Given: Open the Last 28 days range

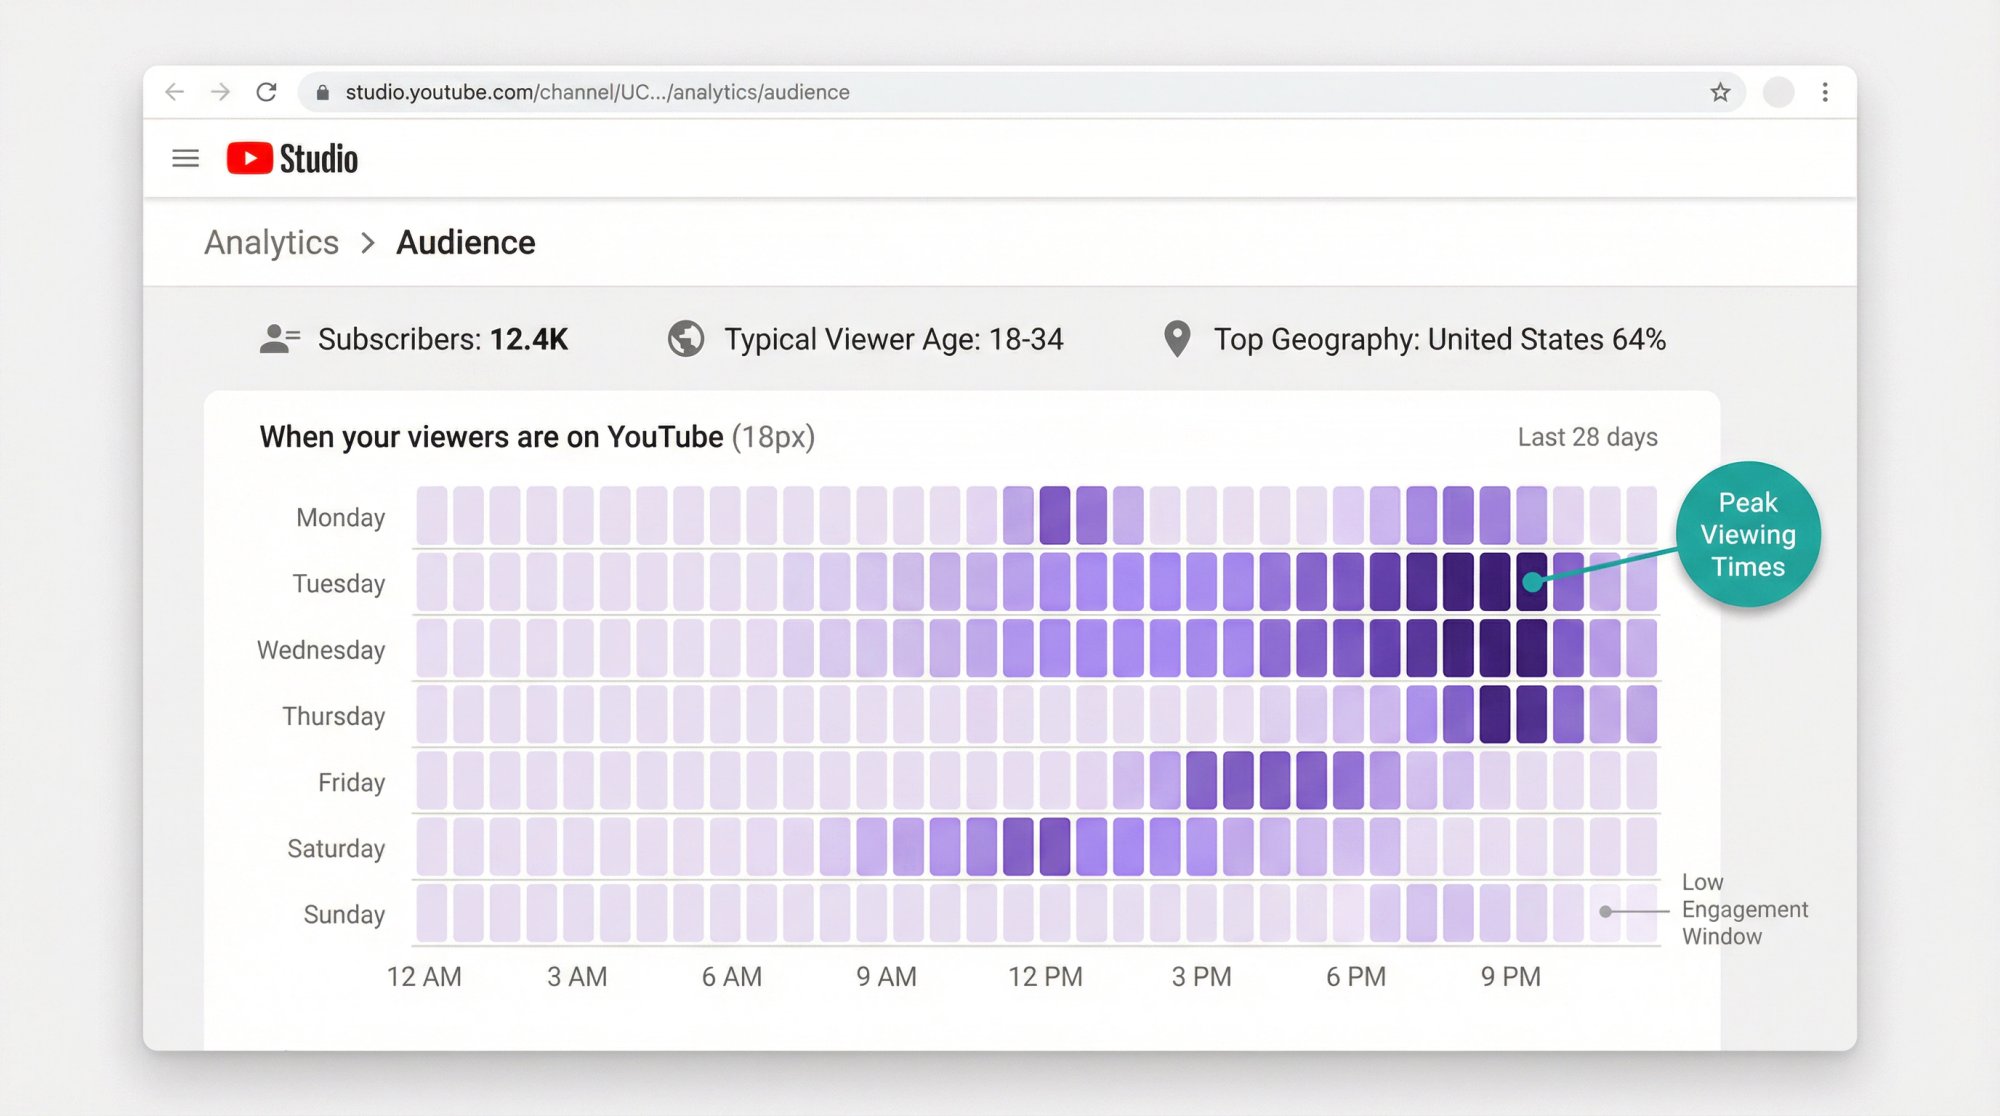Looking at the screenshot, I should pos(1587,437).
